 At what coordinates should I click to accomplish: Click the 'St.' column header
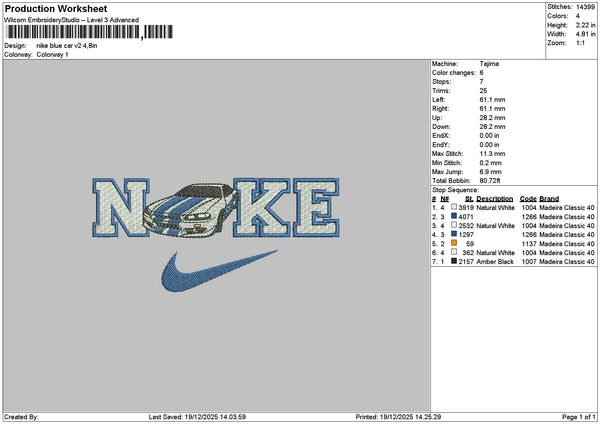pos(470,199)
